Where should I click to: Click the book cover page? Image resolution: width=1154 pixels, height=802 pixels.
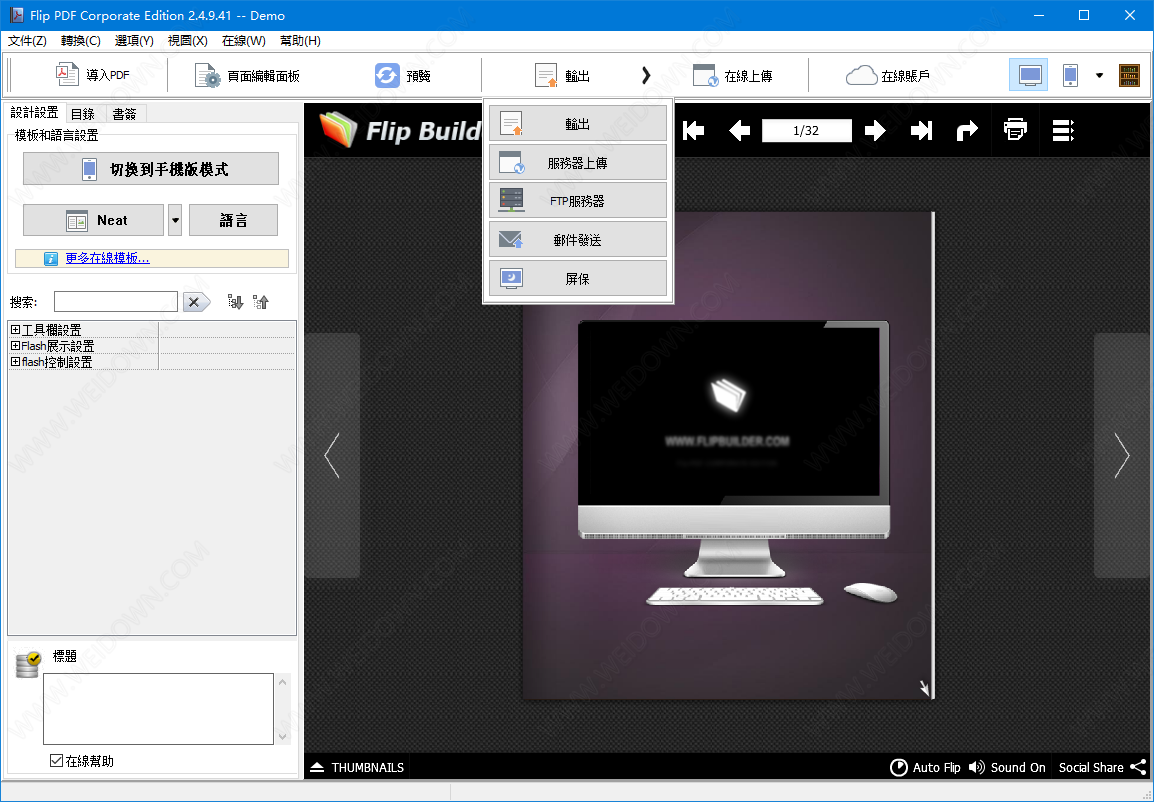tap(727, 455)
